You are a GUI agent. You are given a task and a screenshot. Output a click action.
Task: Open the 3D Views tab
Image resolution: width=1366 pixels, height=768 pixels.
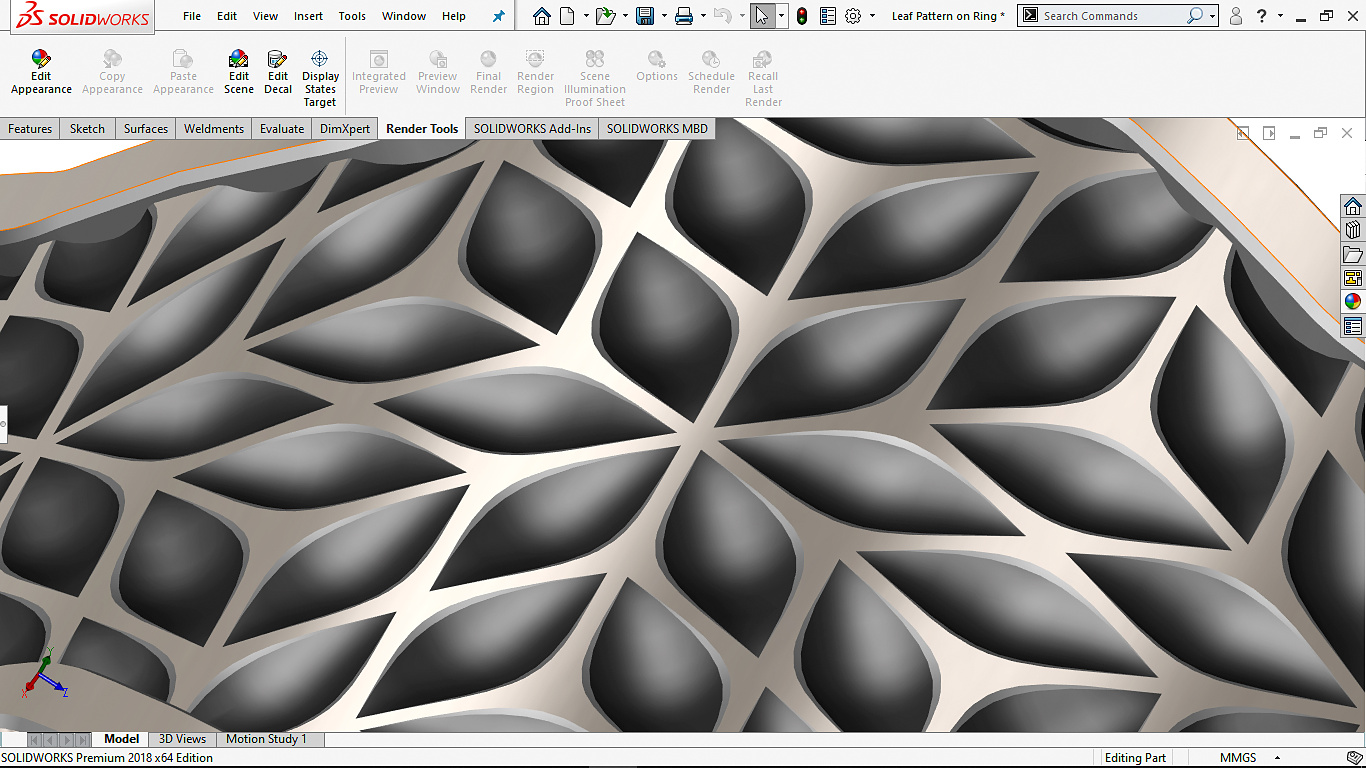pos(182,739)
